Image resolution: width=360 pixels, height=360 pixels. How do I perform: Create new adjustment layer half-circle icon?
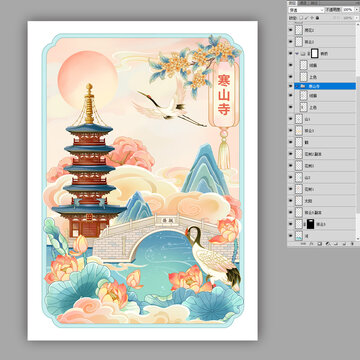click(327, 244)
